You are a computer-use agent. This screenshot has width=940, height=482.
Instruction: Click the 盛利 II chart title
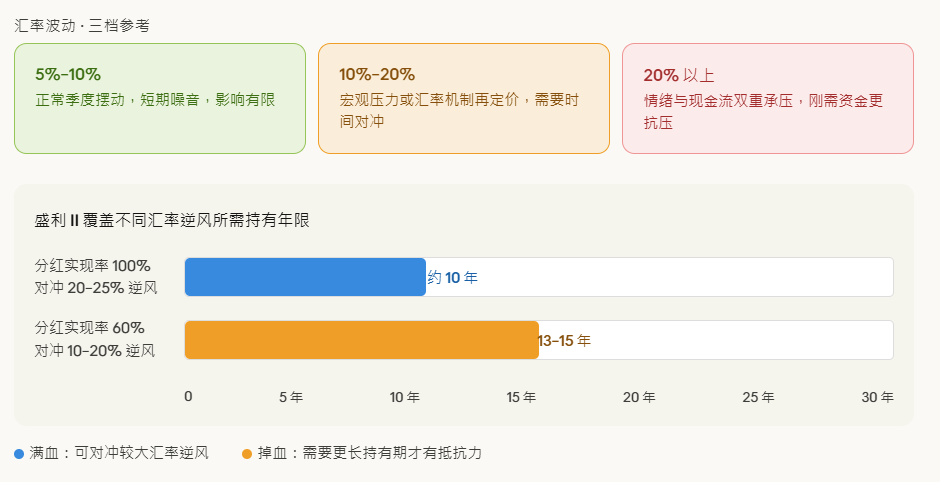pos(172,220)
